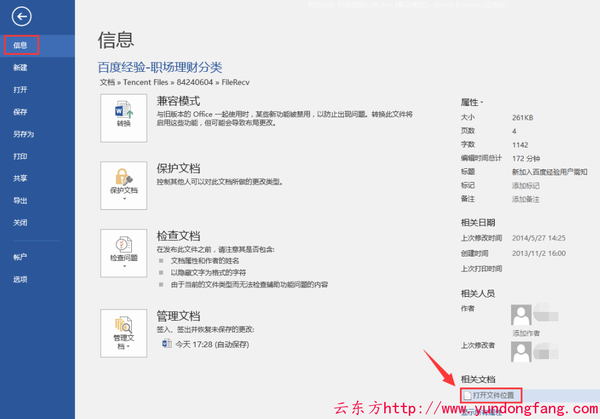
Task: Click 添加备注 comment field
Action: pyautogui.click(x=526, y=199)
